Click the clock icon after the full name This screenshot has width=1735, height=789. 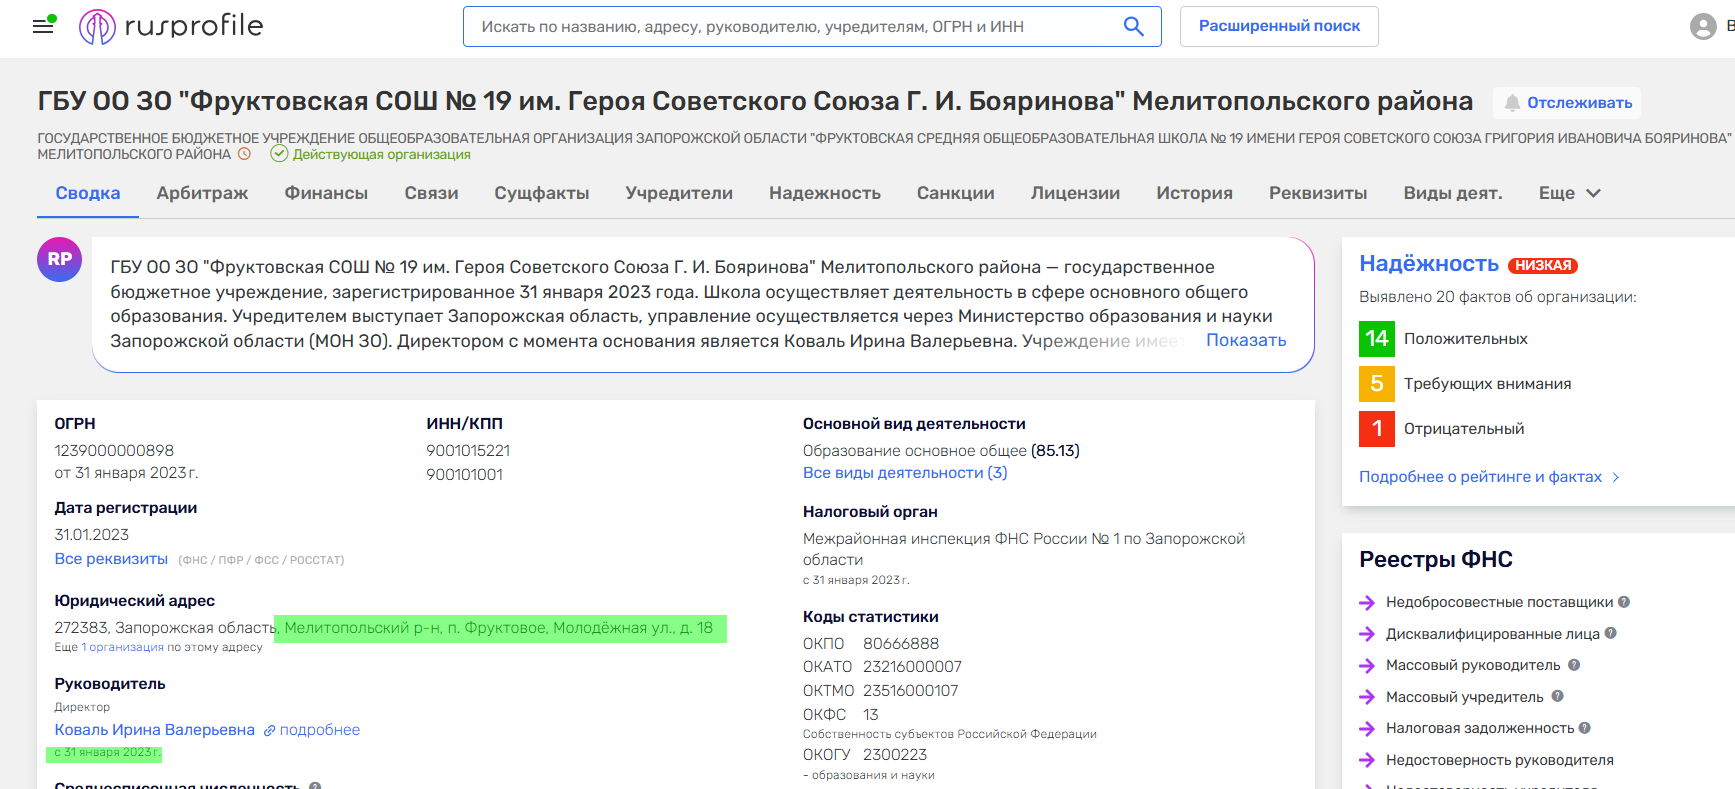click(x=243, y=154)
